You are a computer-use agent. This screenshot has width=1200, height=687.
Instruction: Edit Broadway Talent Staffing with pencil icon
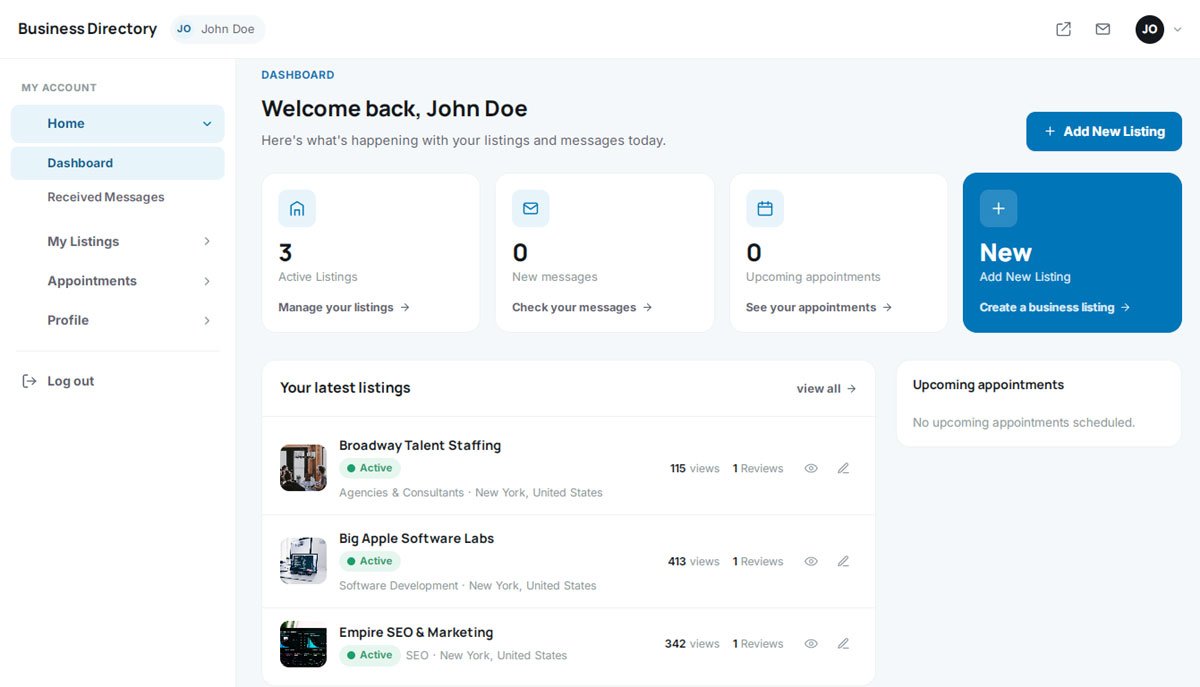point(843,468)
